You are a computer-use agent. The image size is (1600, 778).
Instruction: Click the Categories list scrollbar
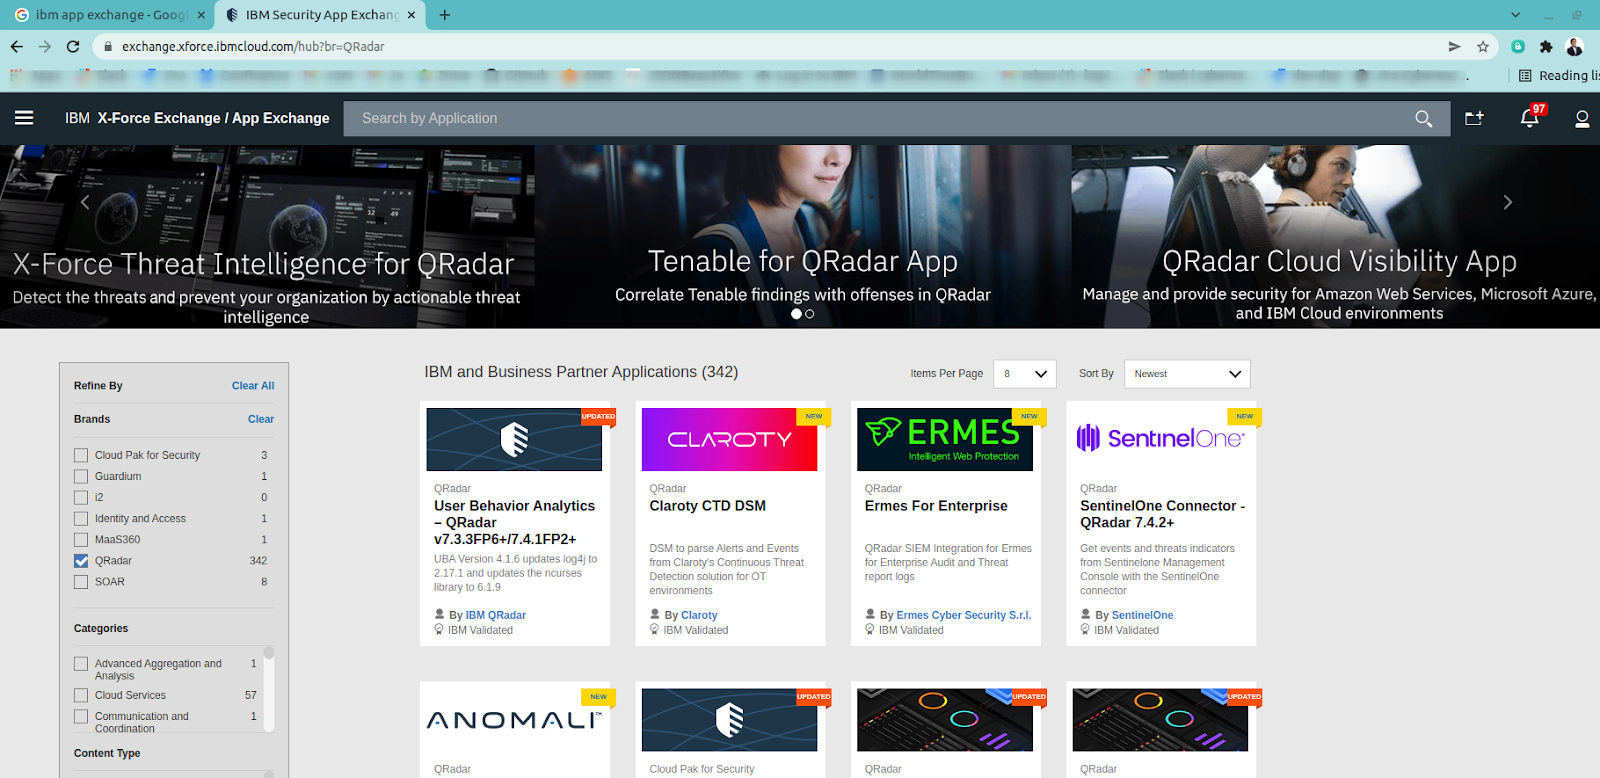268,689
